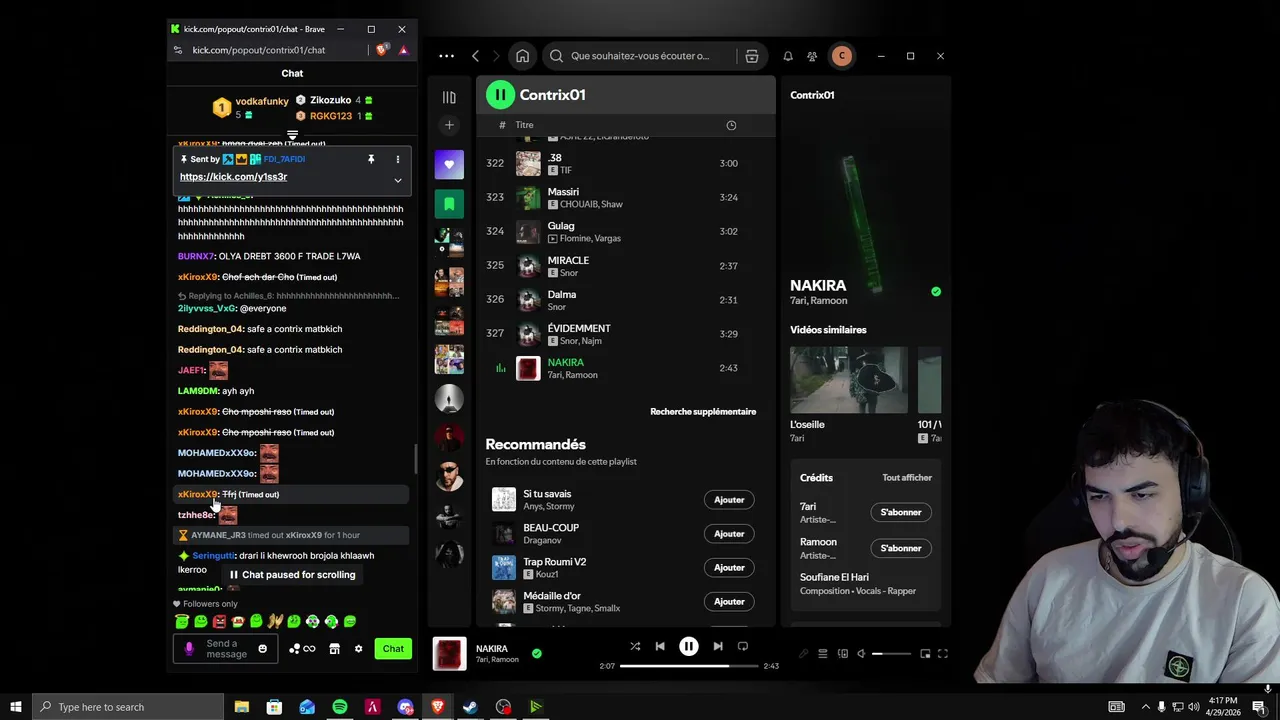The height and width of the screenshot is (720, 1280).
Task: Skip to previous track
Action: (x=660, y=646)
